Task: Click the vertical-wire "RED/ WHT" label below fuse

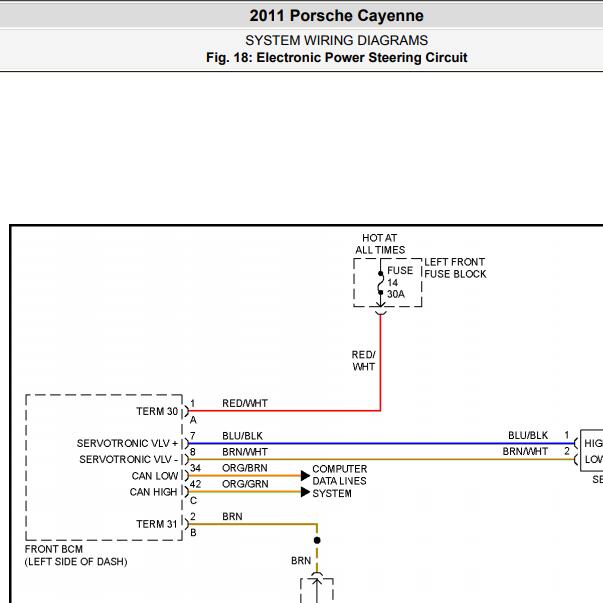Action: tap(363, 361)
